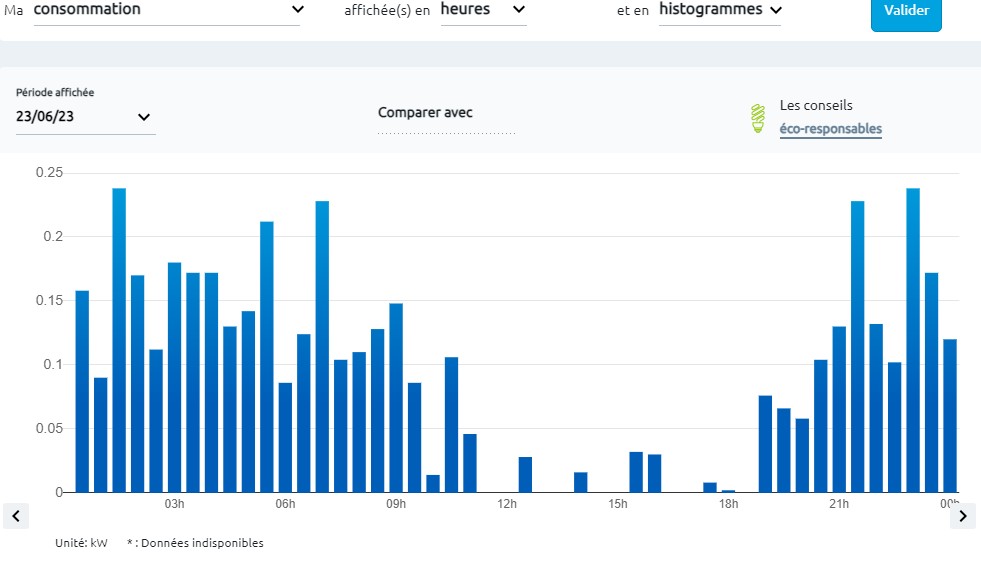Click the tall bar just after 06h
This screenshot has width=981, height=561.
click(322, 346)
